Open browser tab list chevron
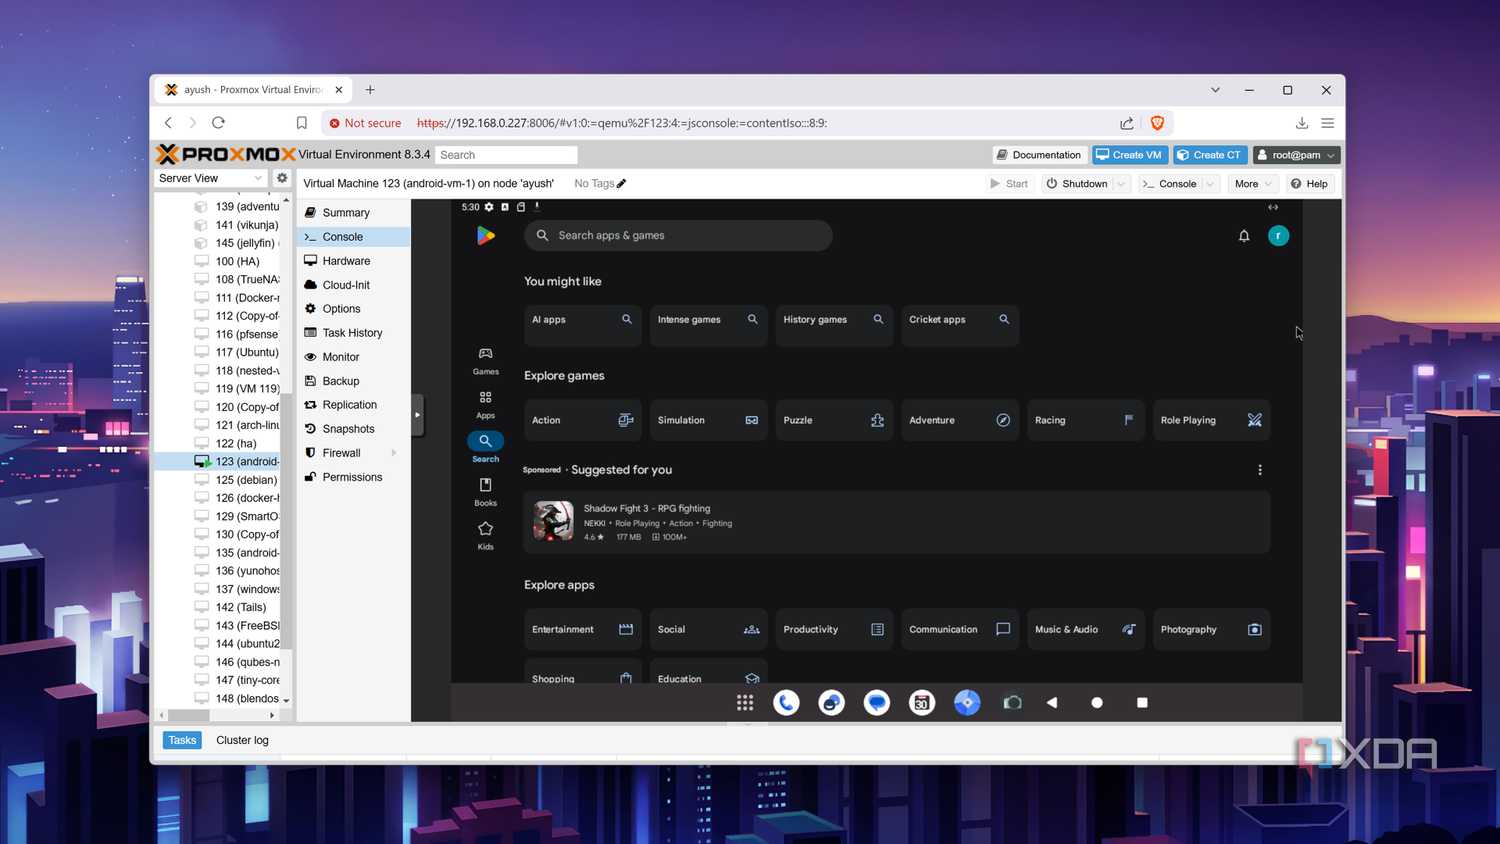 [1215, 90]
